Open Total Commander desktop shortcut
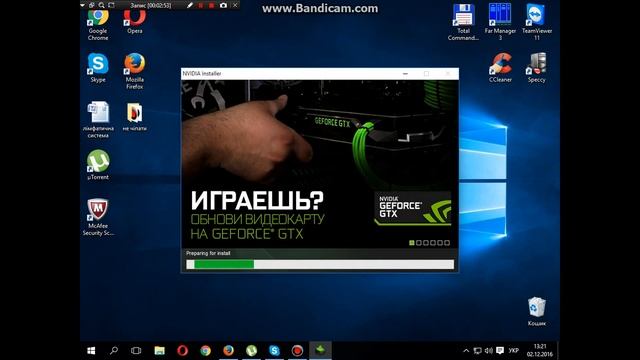The height and width of the screenshot is (360, 640). (463, 22)
